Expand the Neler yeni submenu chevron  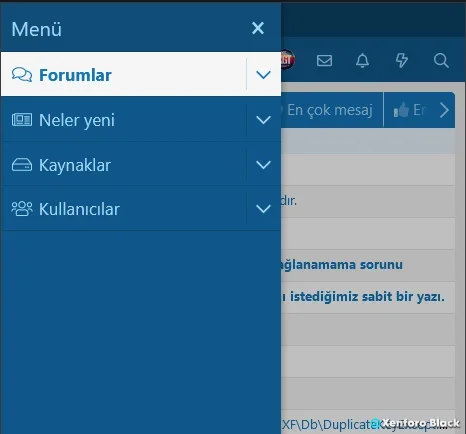coord(263,120)
